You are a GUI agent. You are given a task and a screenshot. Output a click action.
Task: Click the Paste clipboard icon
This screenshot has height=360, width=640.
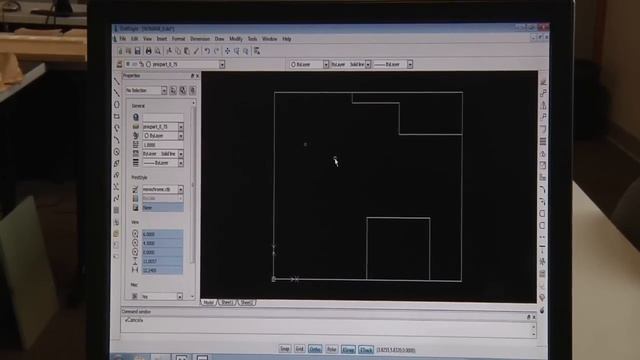click(x=187, y=51)
